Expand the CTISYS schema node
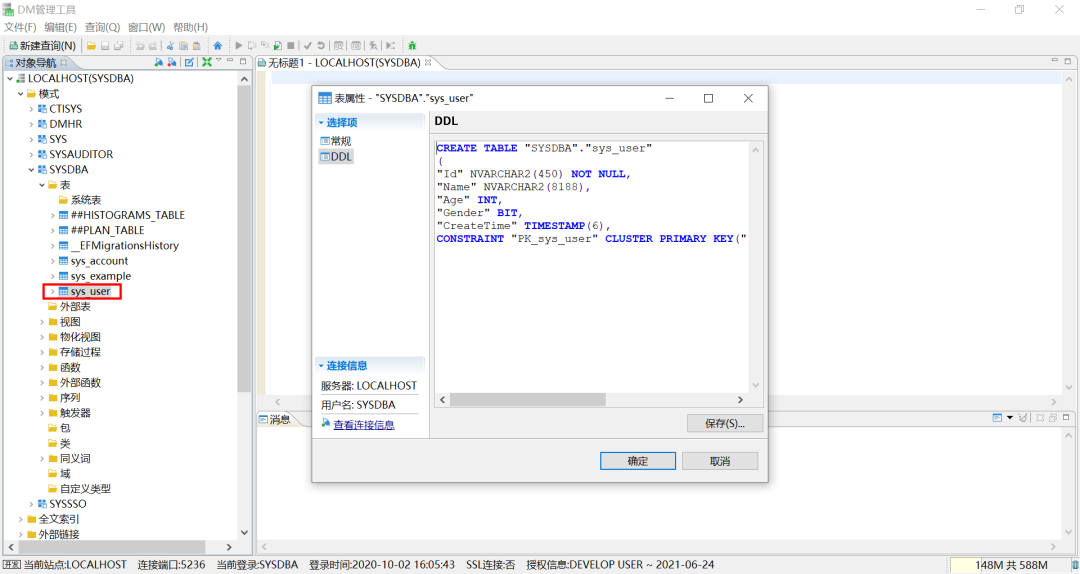Image resolution: width=1080 pixels, height=574 pixels. pyautogui.click(x=31, y=109)
